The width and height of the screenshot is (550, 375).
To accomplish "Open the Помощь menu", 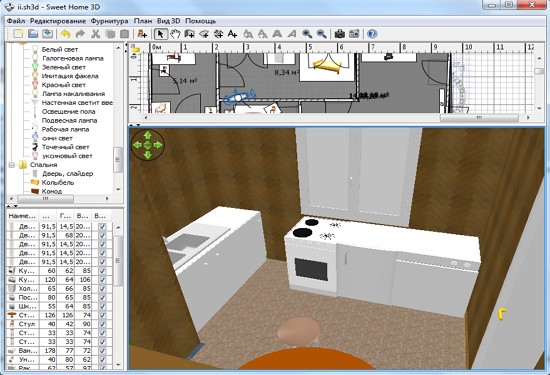I will [200, 21].
